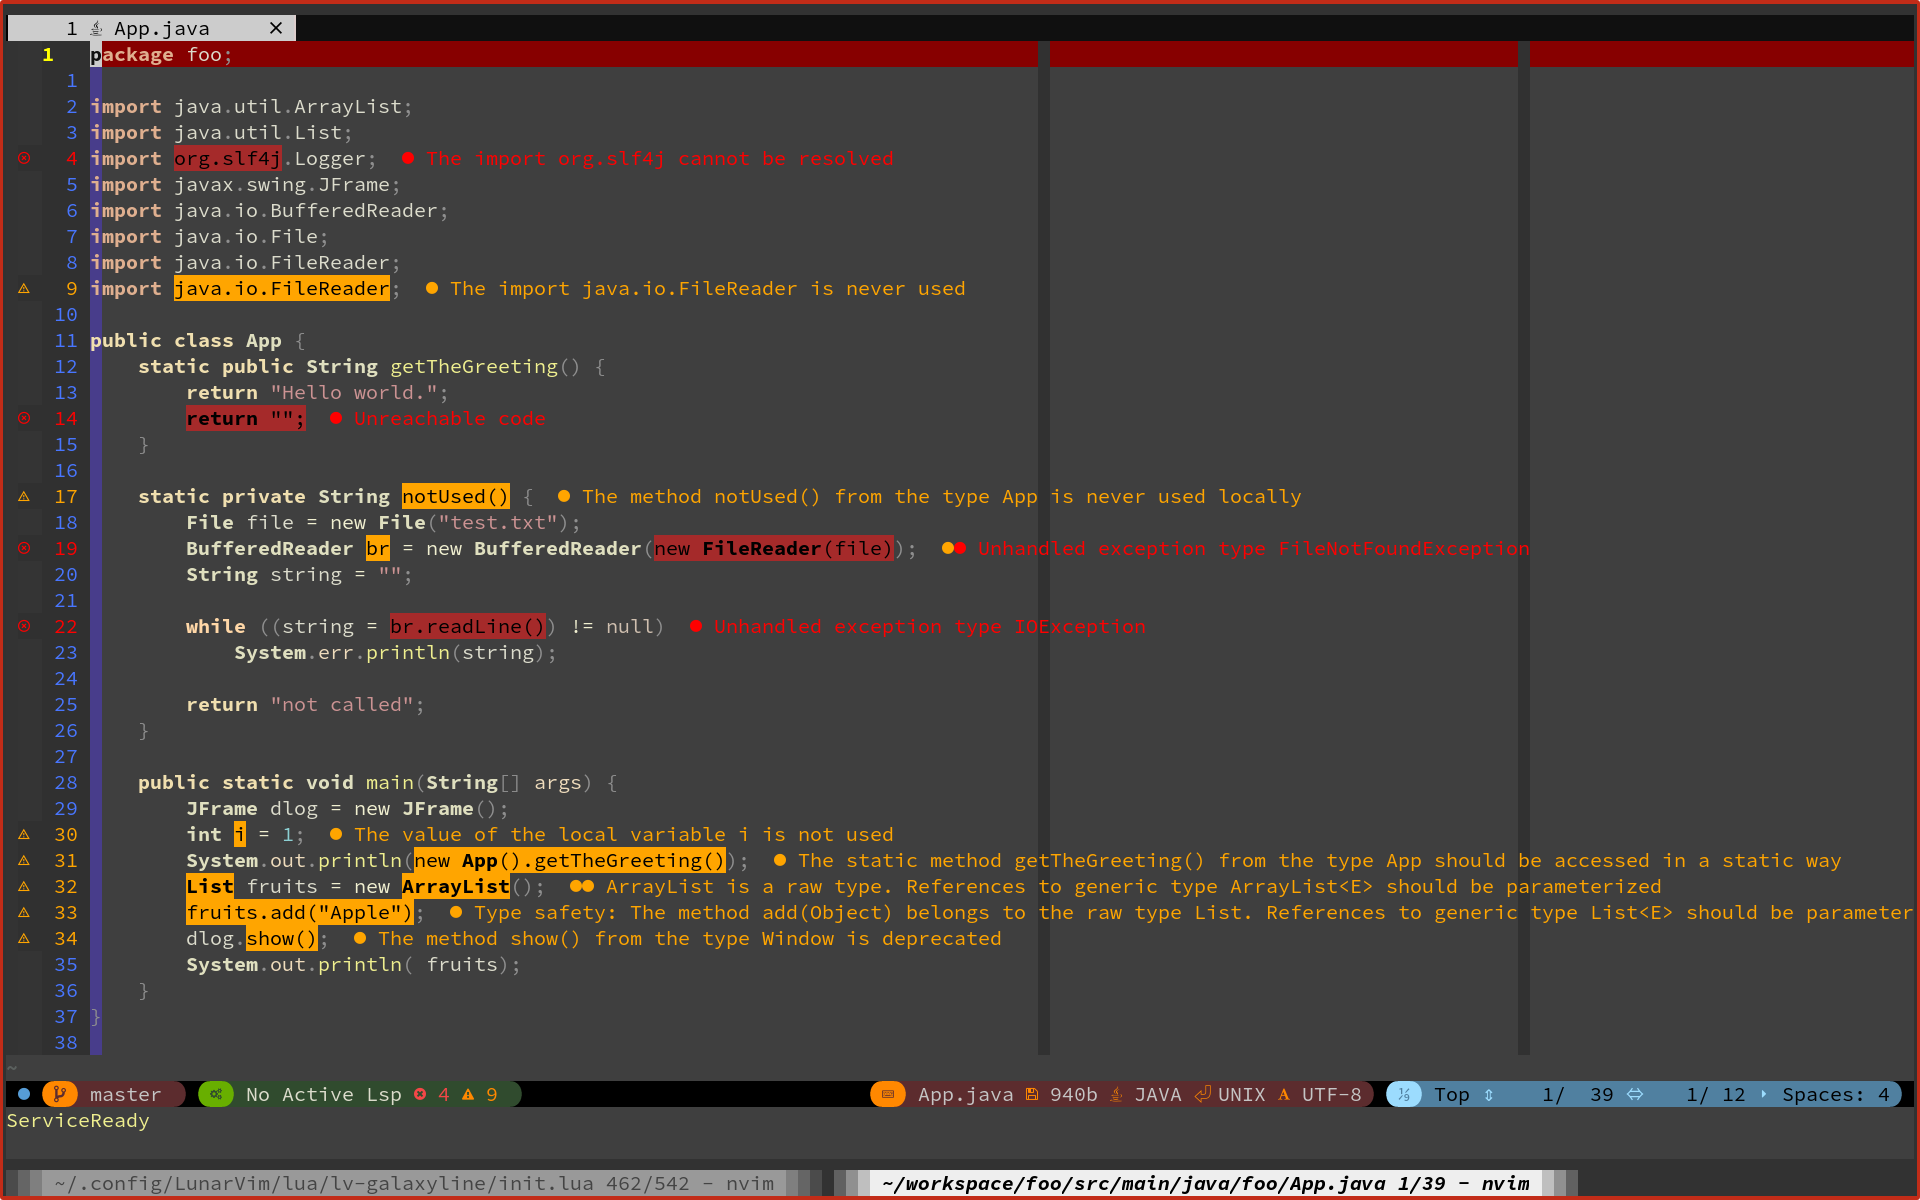
Task: Click the warning count 9 in statusline
Action: [492, 1094]
